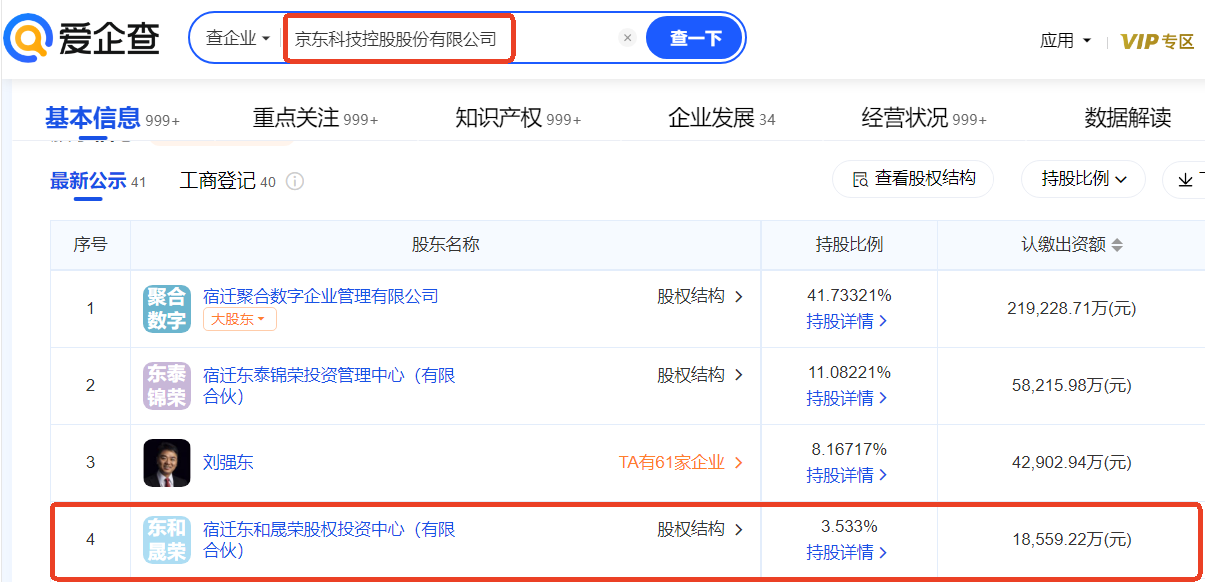This screenshot has width=1205, height=582.
Task: View 持股详情 for the 3.533% holding
Action: [x=848, y=552]
